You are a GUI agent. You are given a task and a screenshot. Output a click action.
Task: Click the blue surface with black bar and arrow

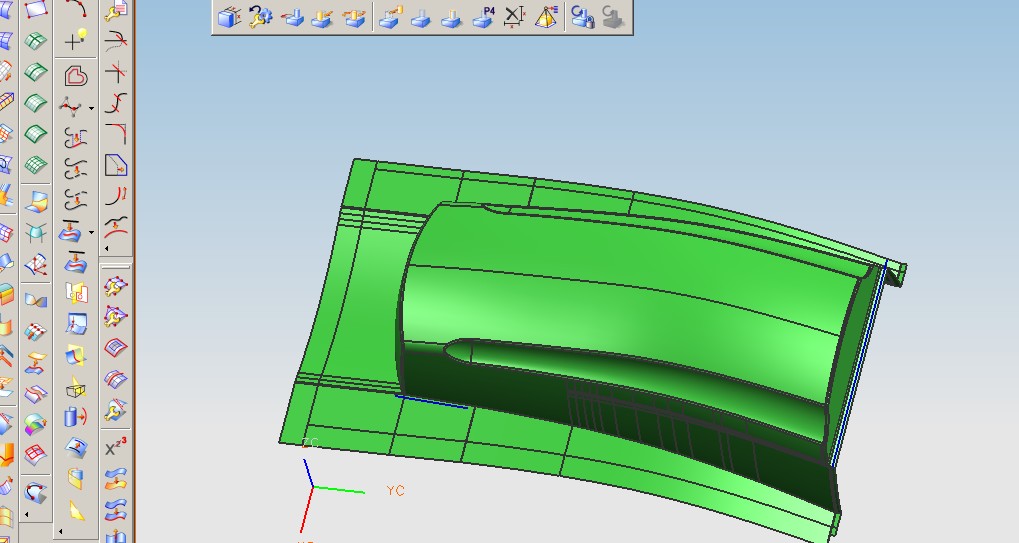(x=76, y=261)
